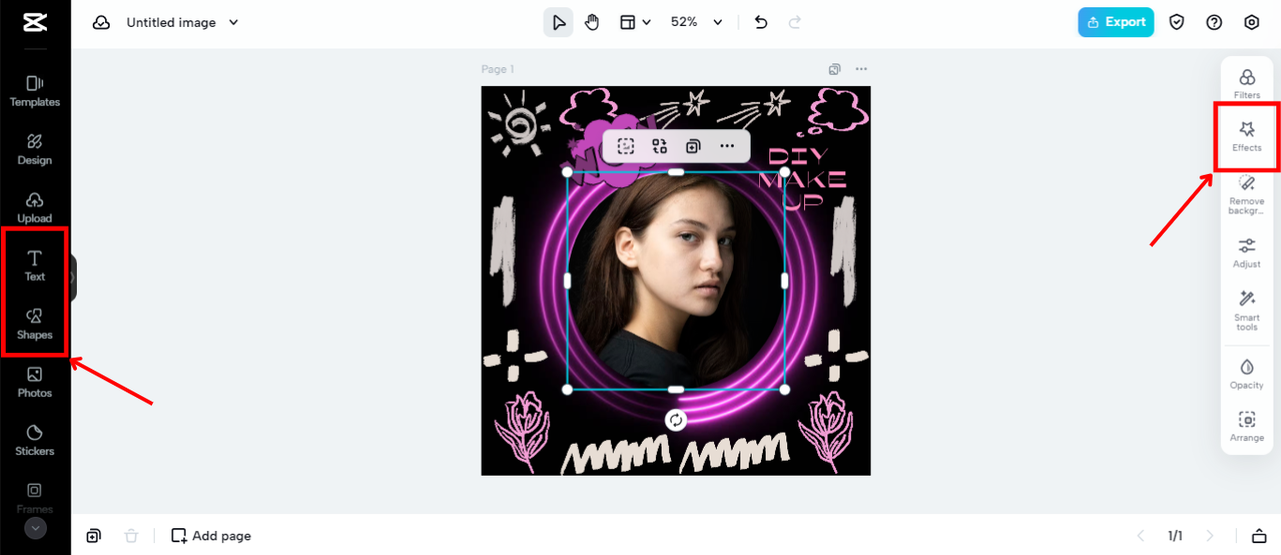Open the Text panel
The width and height of the screenshot is (1281, 555).
[35, 265]
